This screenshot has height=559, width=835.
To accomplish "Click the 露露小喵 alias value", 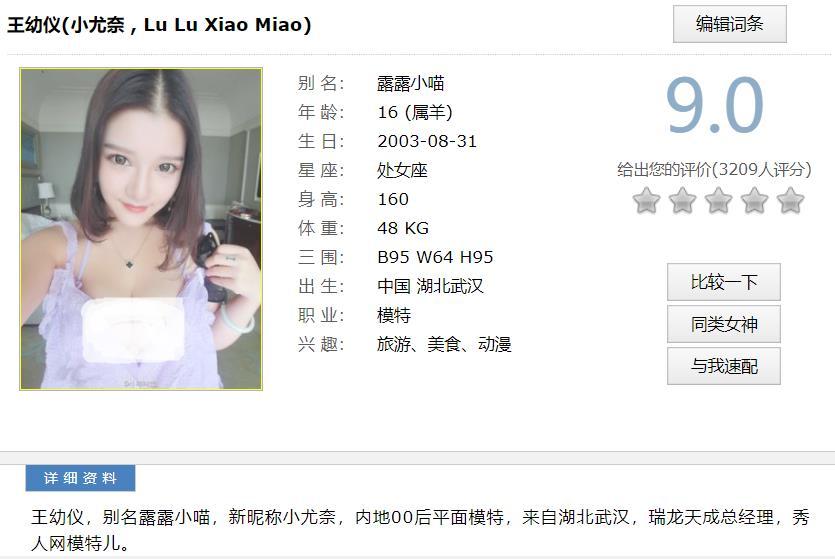I will coord(411,84).
